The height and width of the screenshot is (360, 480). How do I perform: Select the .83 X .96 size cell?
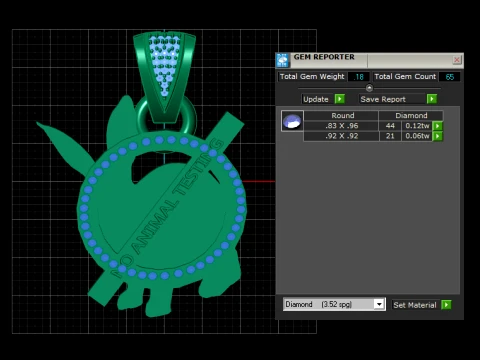(x=341, y=126)
